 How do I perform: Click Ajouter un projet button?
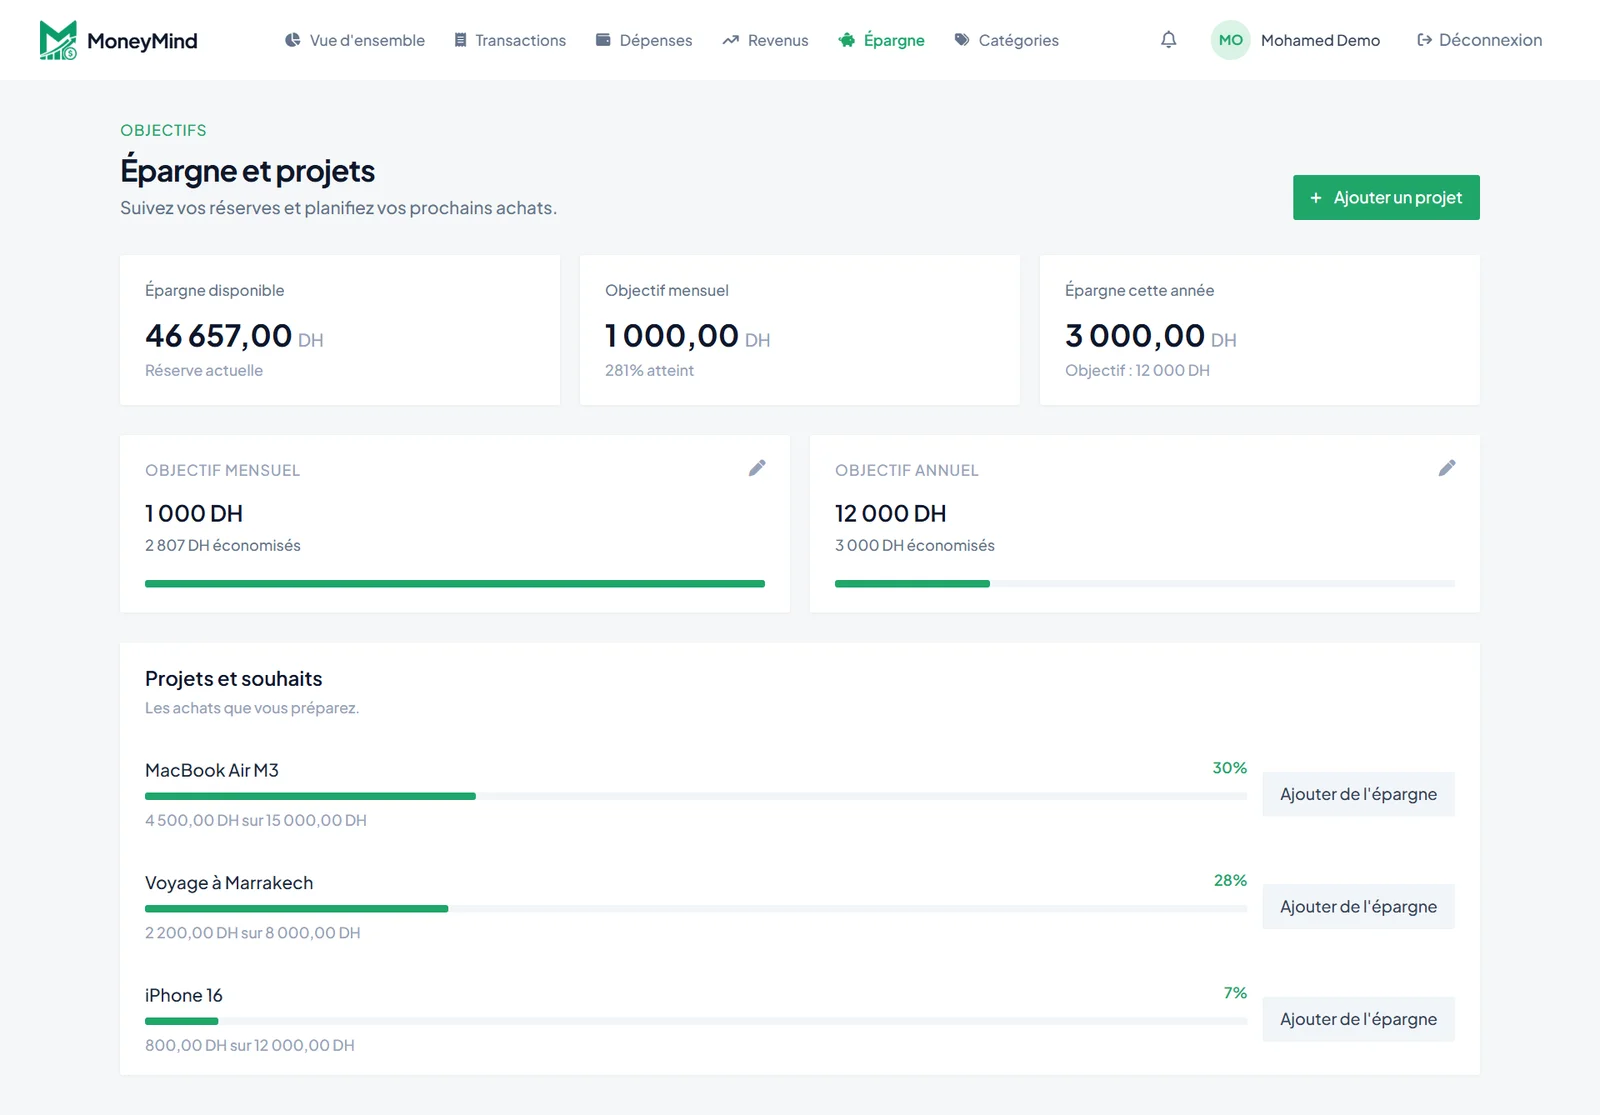1386,198
